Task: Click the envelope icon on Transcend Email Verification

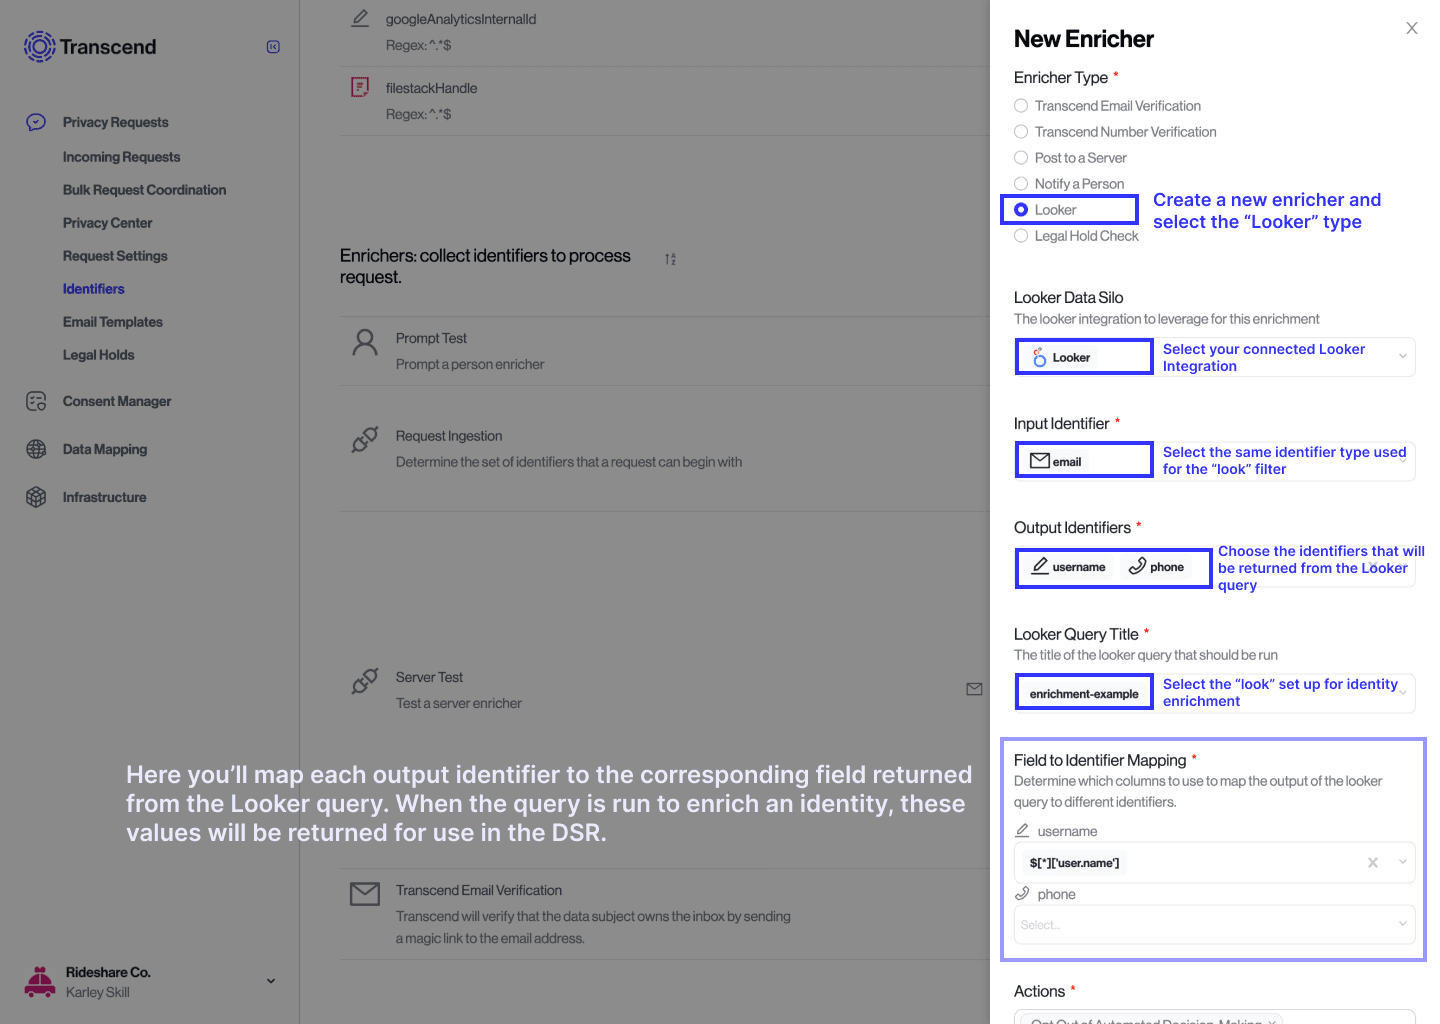Action: [364, 893]
